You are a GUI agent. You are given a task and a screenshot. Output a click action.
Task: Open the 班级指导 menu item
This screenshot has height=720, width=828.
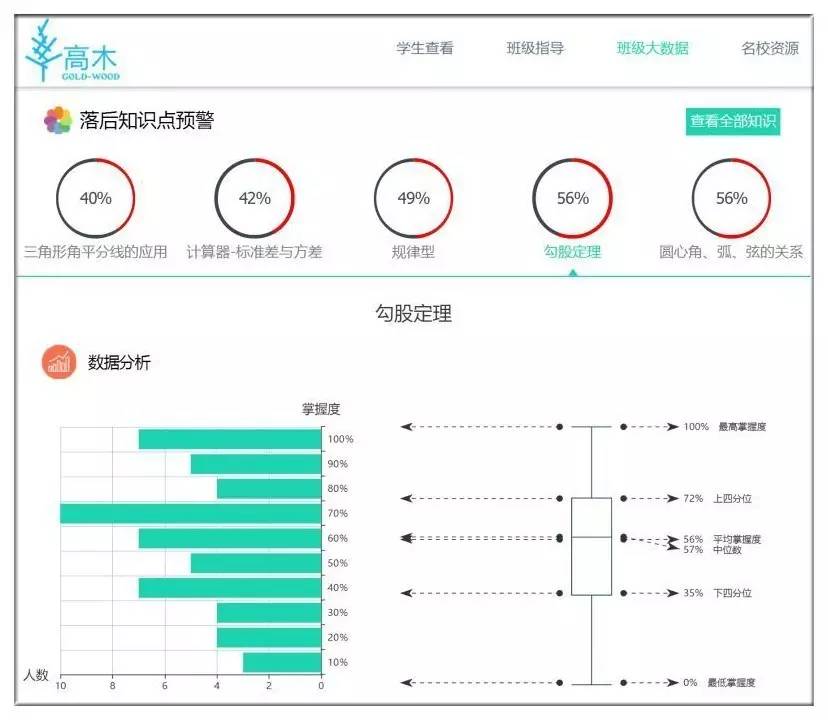[535, 48]
